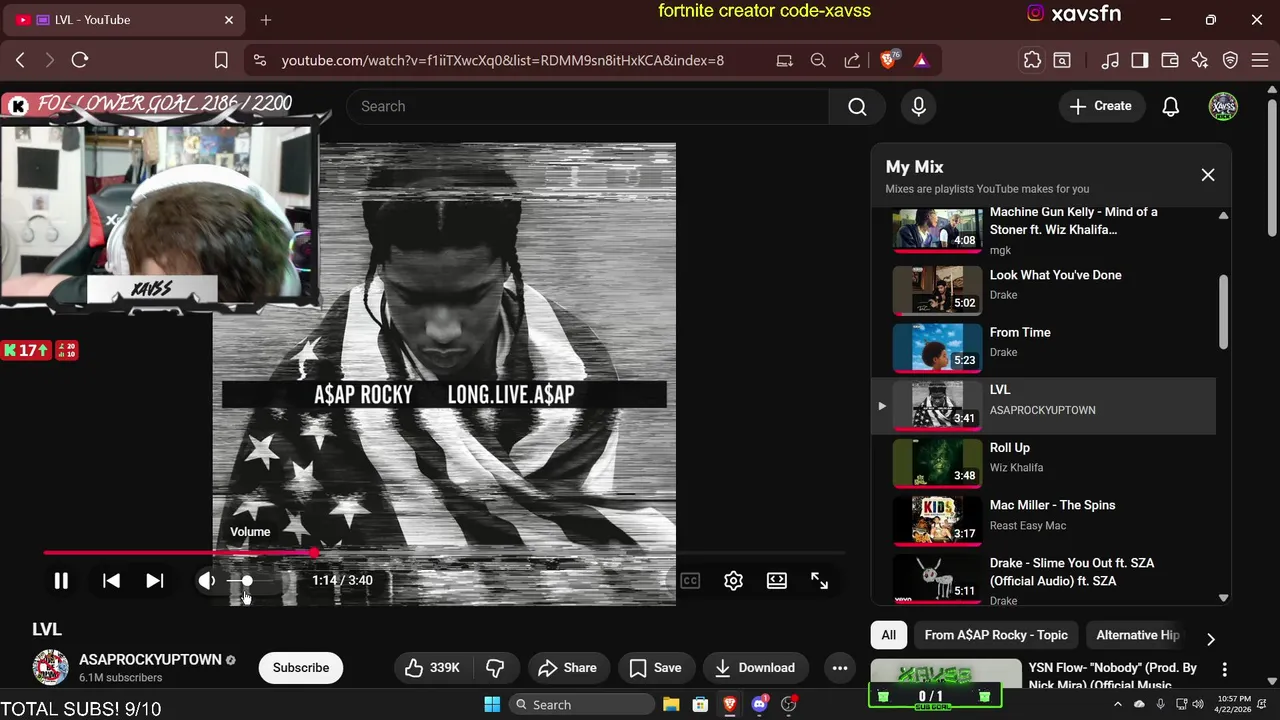The width and height of the screenshot is (1280, 720).
Task: Open Discord from the taskbar
Action: tap(759, 704)
